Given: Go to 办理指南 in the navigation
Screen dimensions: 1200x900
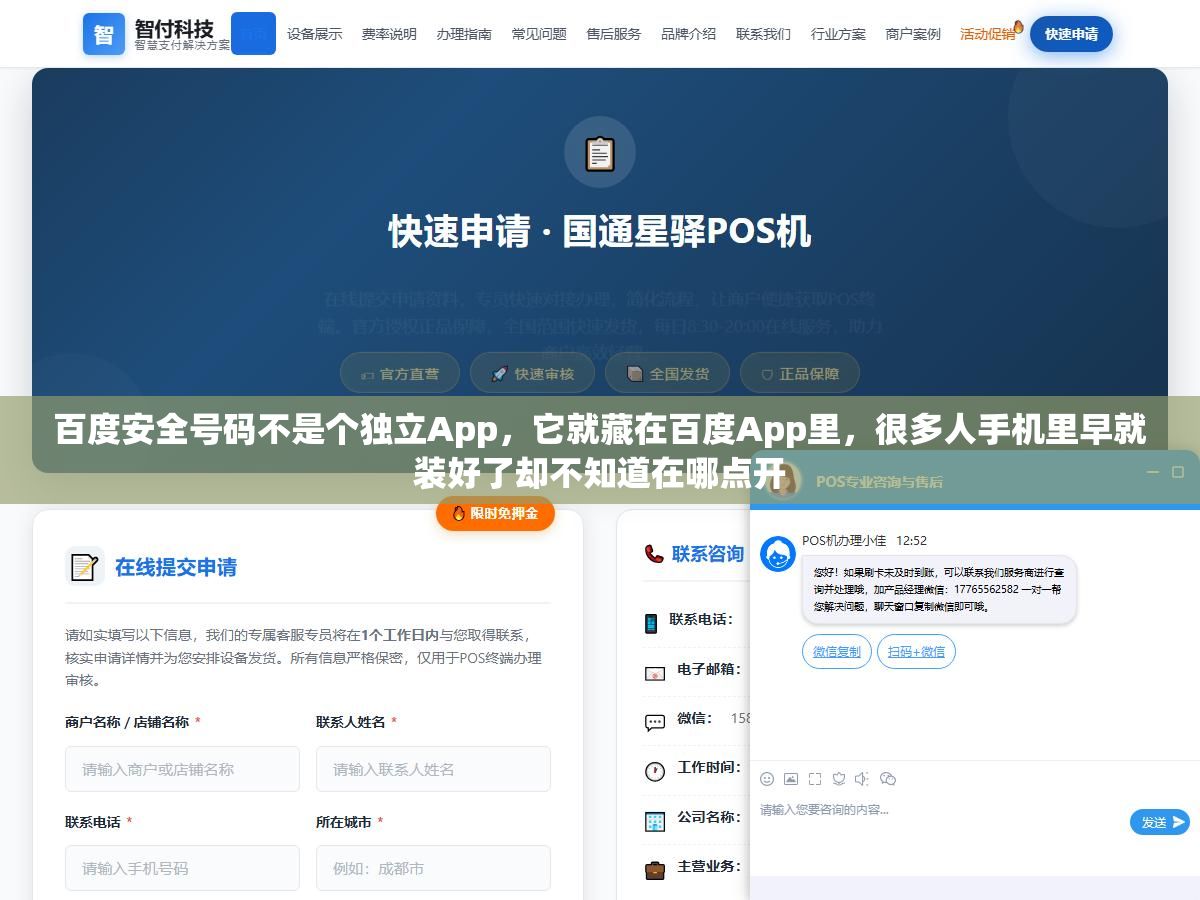Looking at the screenshot, I should (464, 34).
